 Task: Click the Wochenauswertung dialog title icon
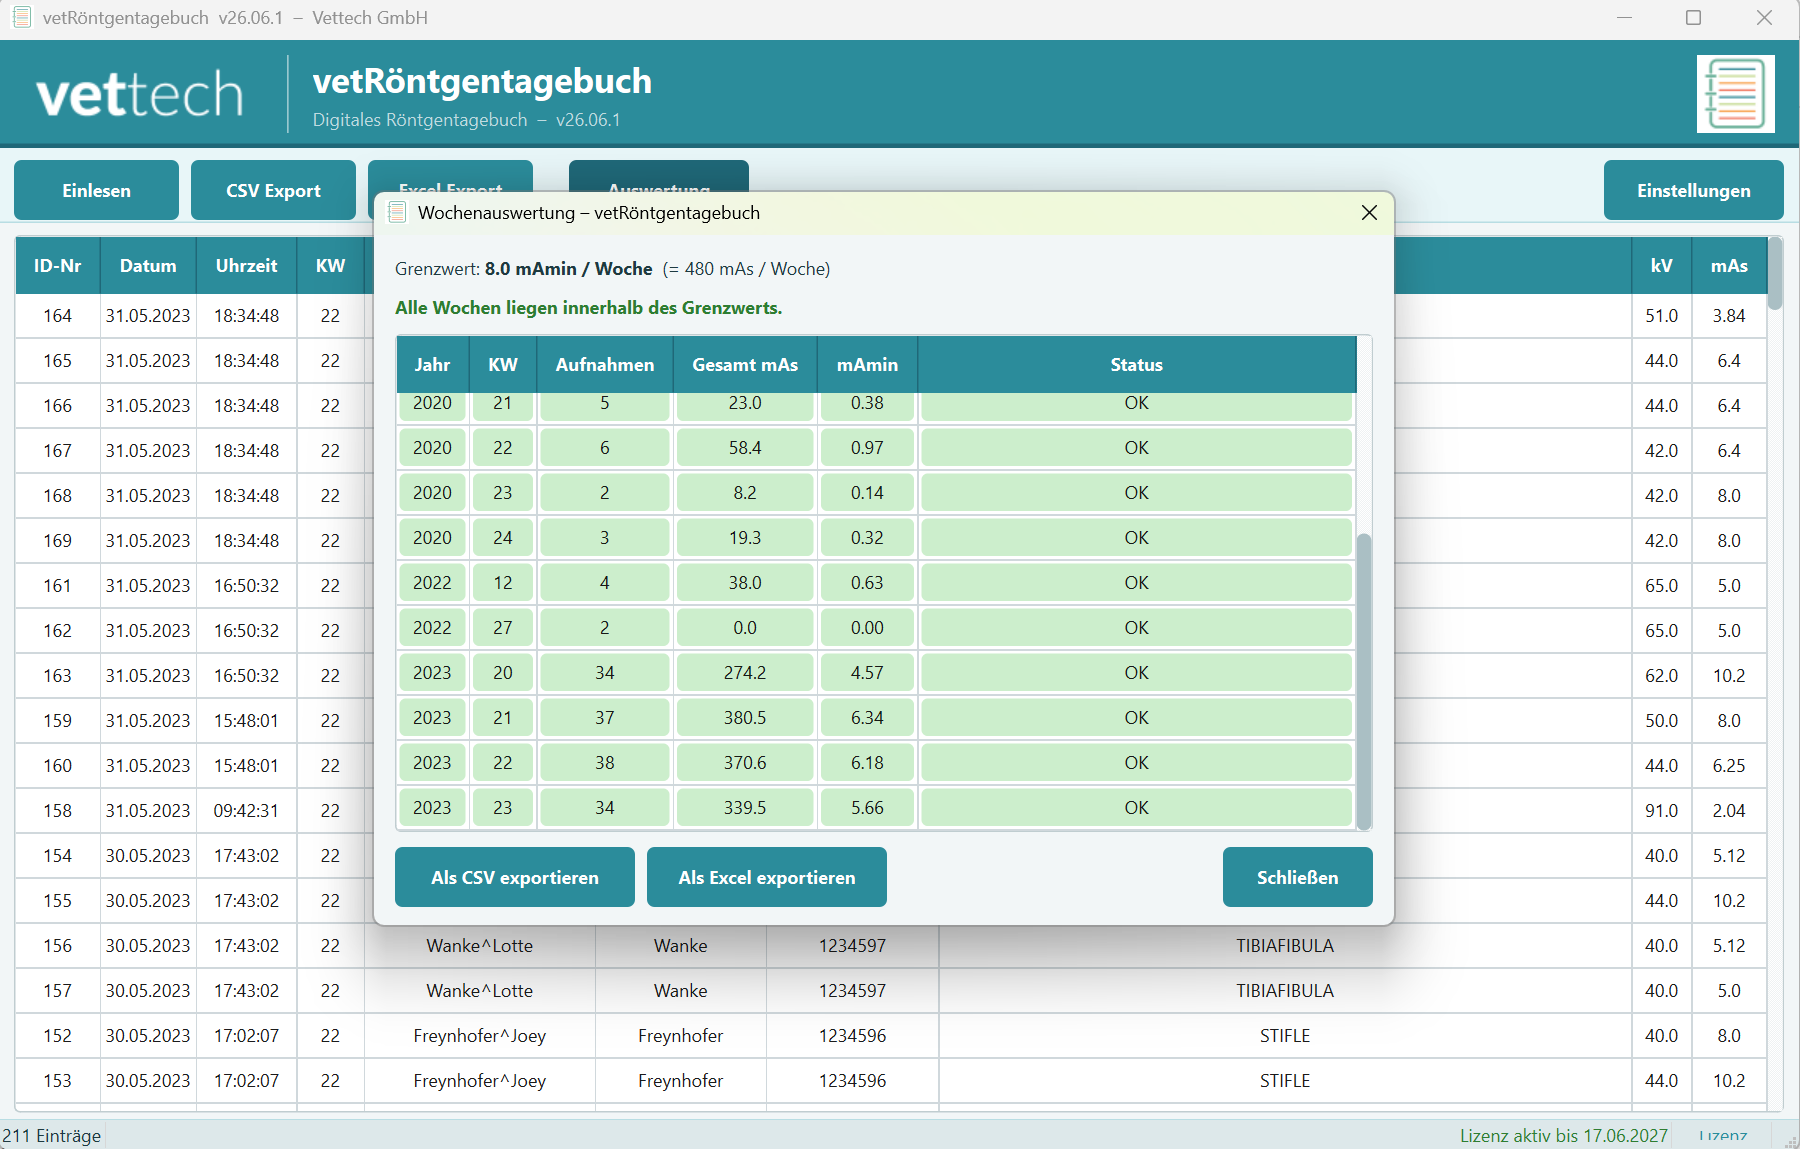[x=397, y=212]
